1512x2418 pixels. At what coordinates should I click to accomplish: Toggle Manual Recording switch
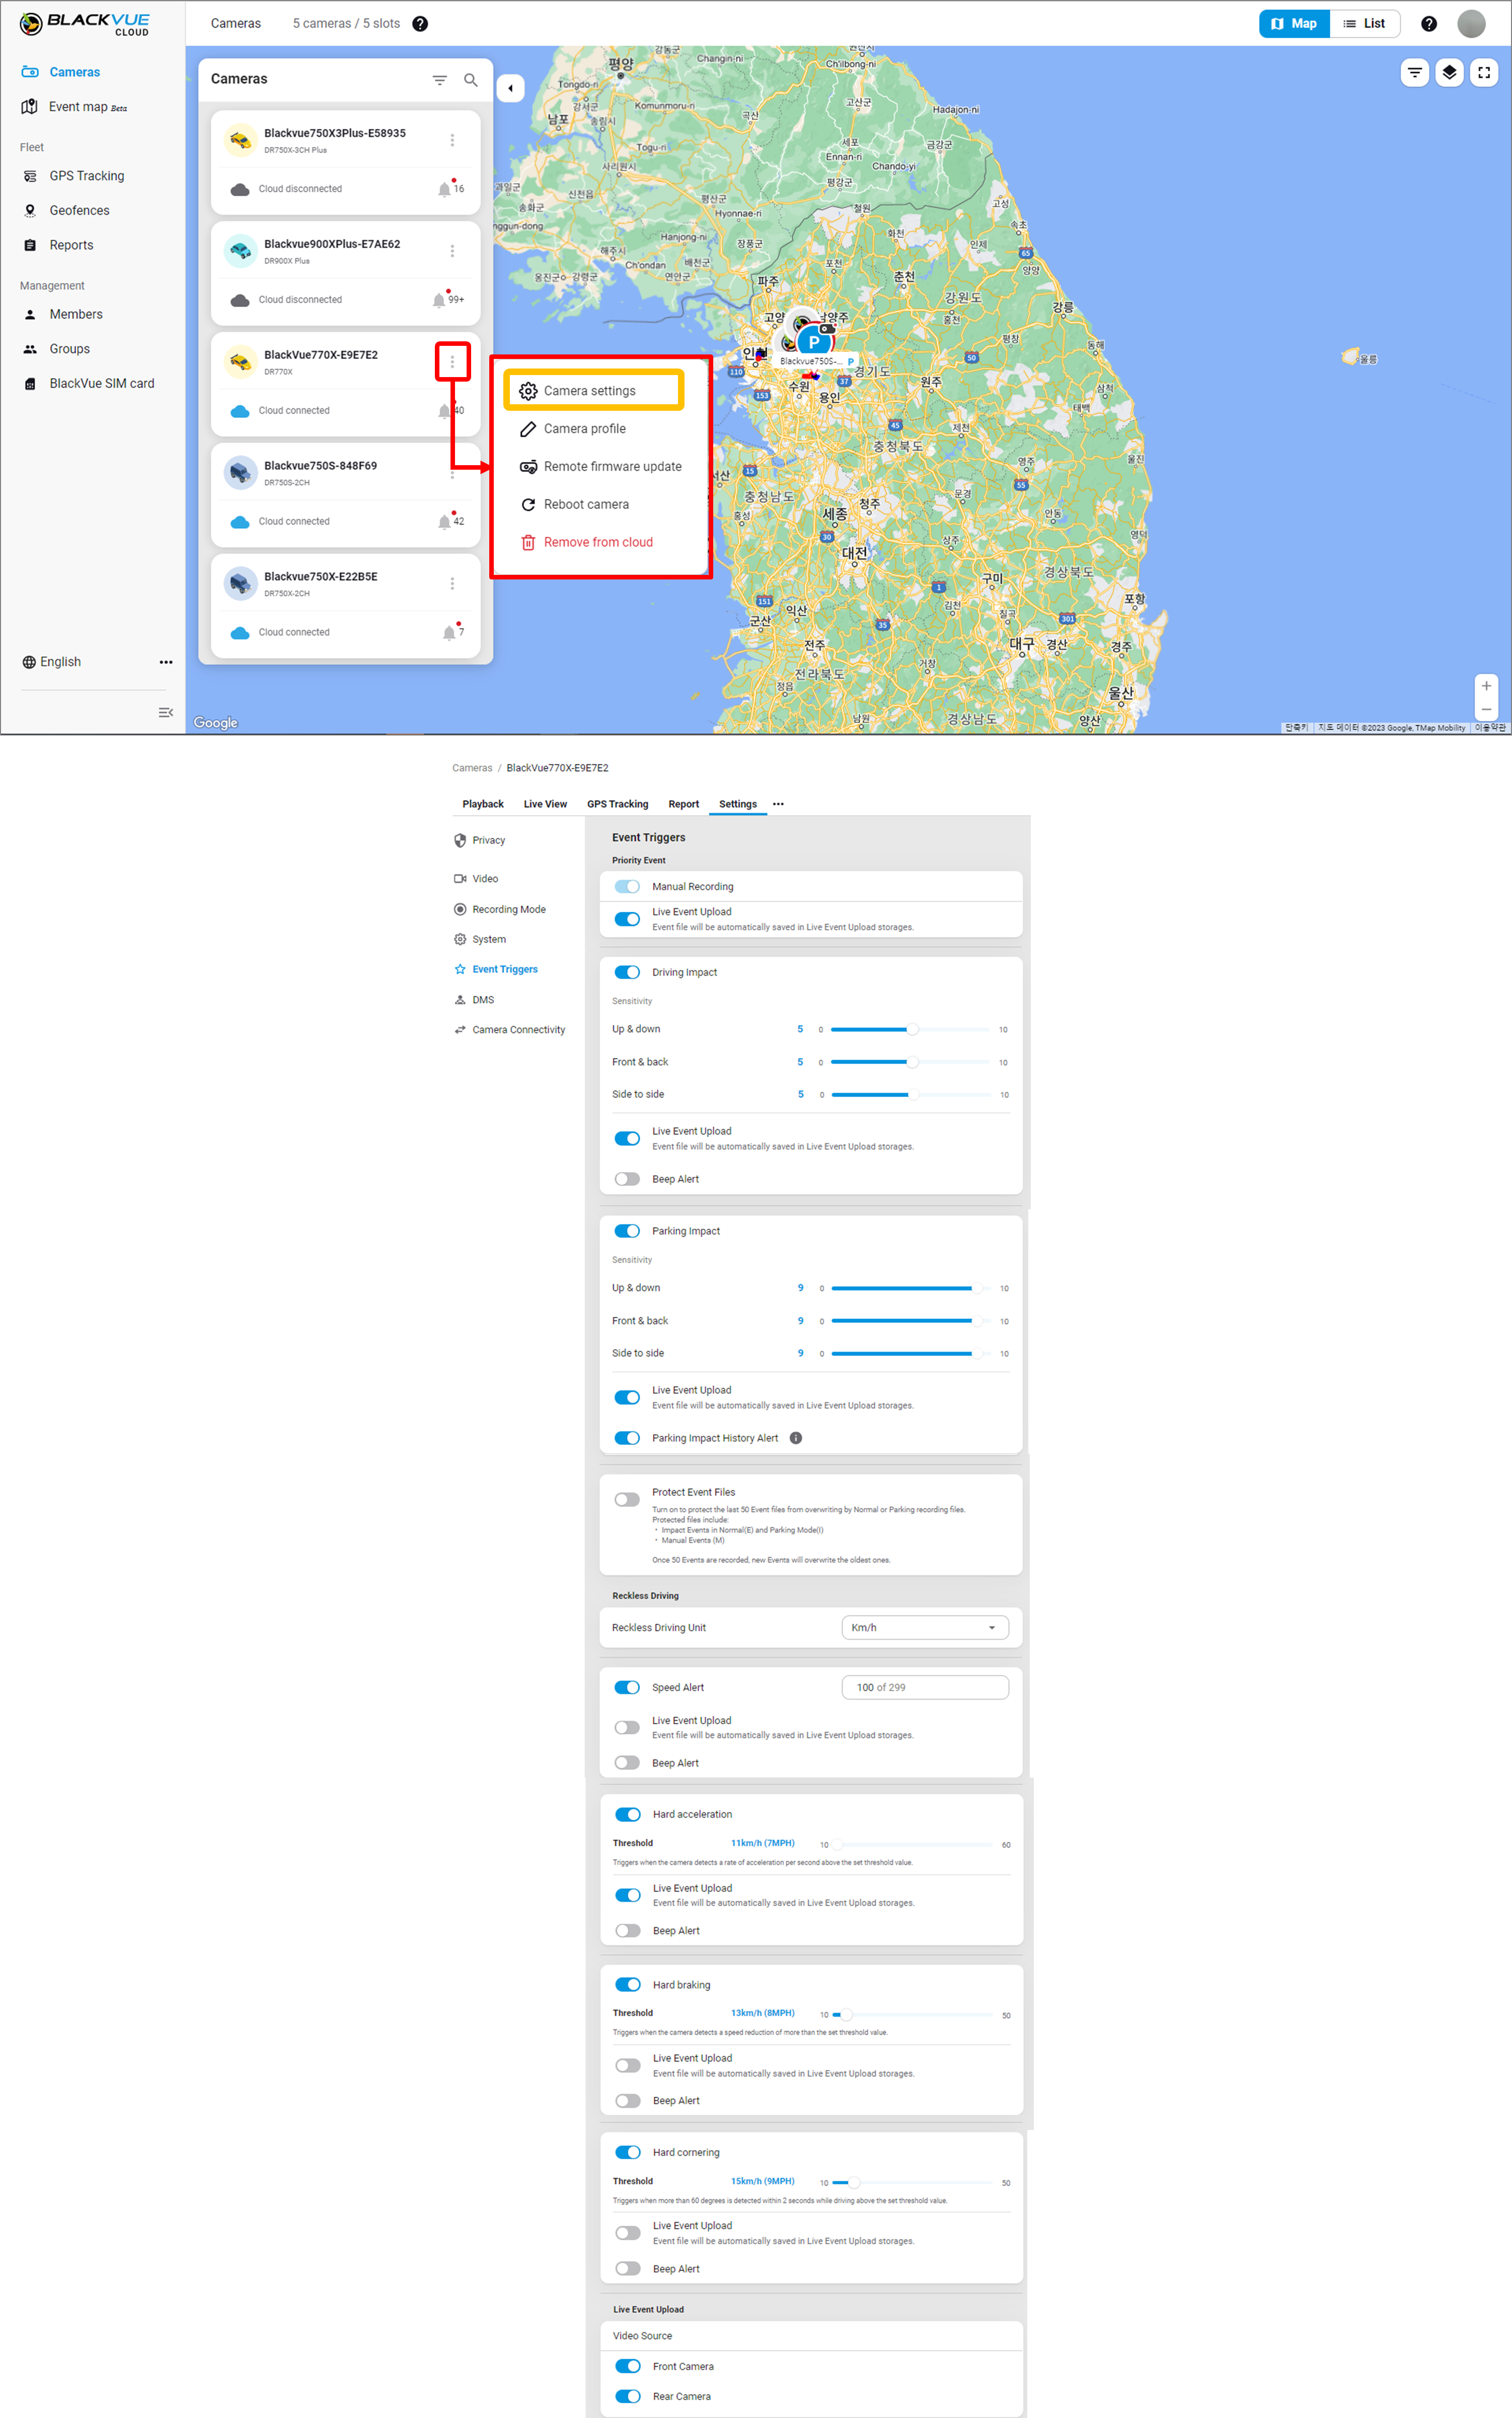pyautogui.click(x=627, y=887)
